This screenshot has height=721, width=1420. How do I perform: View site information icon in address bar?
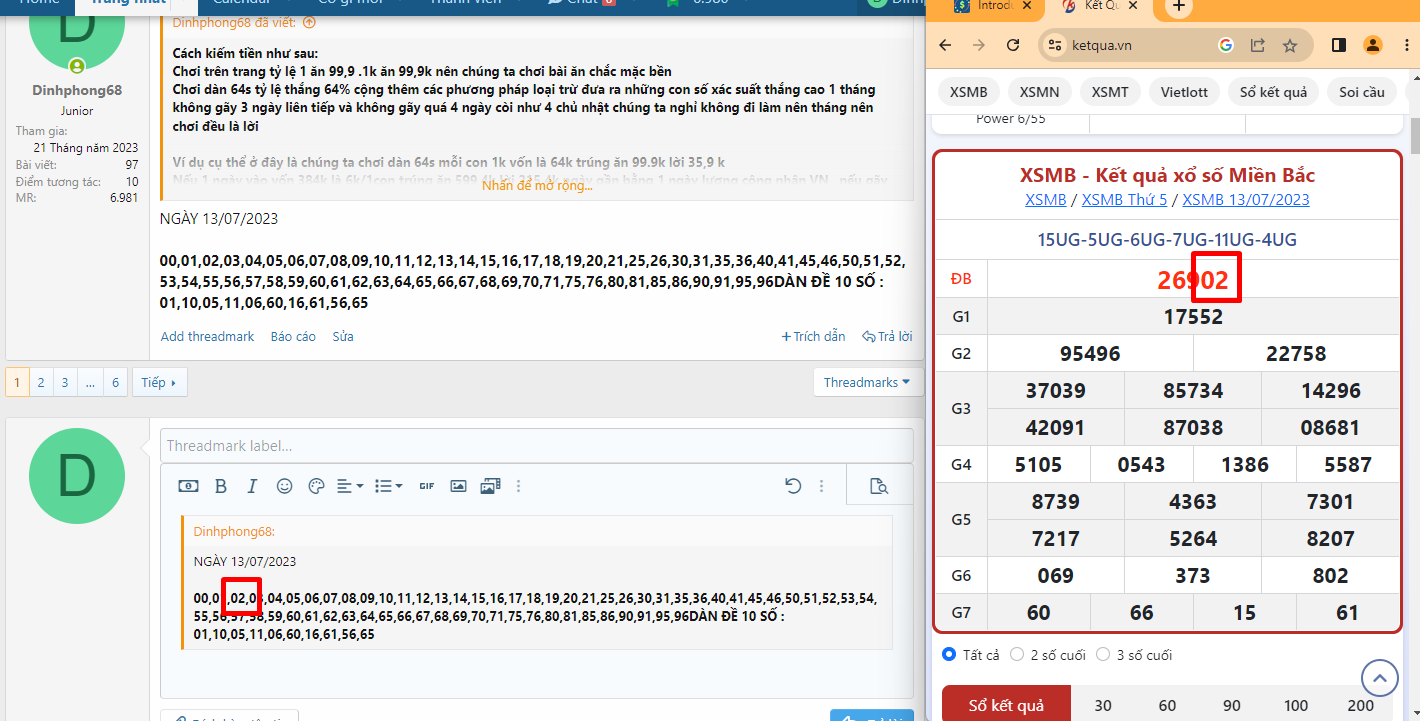tap(1053, 45)
